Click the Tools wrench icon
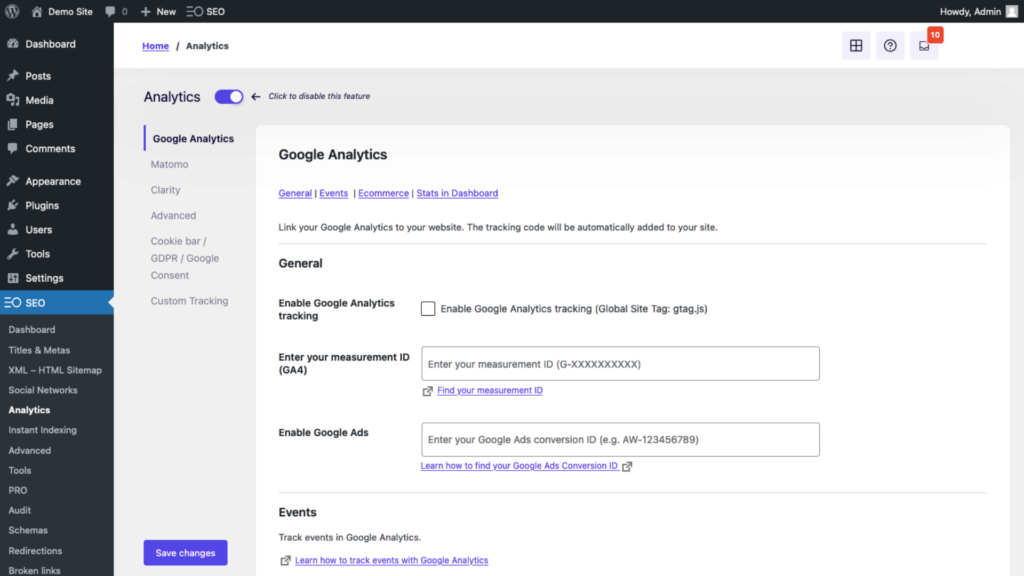Image resolution: width=1024 pixels, height=576 pixels. [x=12, y=253]
